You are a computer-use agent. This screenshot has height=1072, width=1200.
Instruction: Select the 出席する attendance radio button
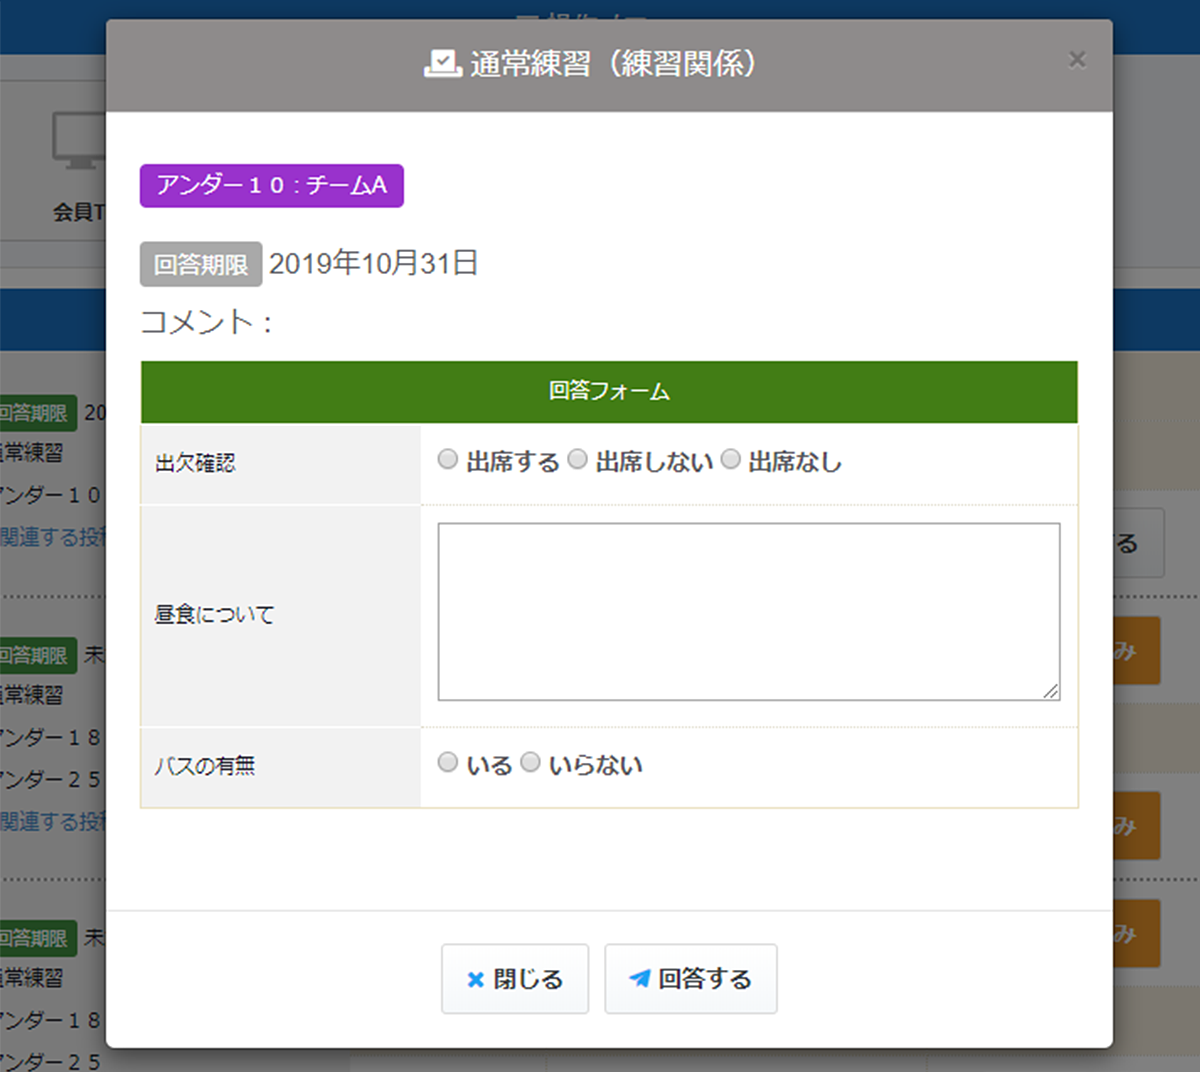pos(447,459)
